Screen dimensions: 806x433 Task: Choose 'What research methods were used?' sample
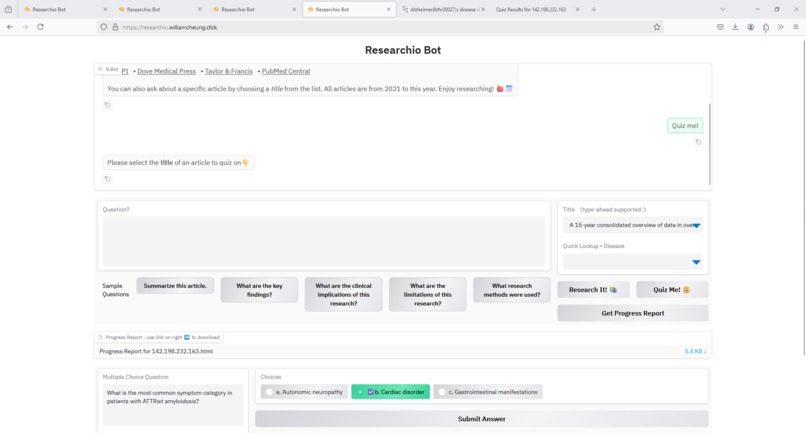pos(512,290)
